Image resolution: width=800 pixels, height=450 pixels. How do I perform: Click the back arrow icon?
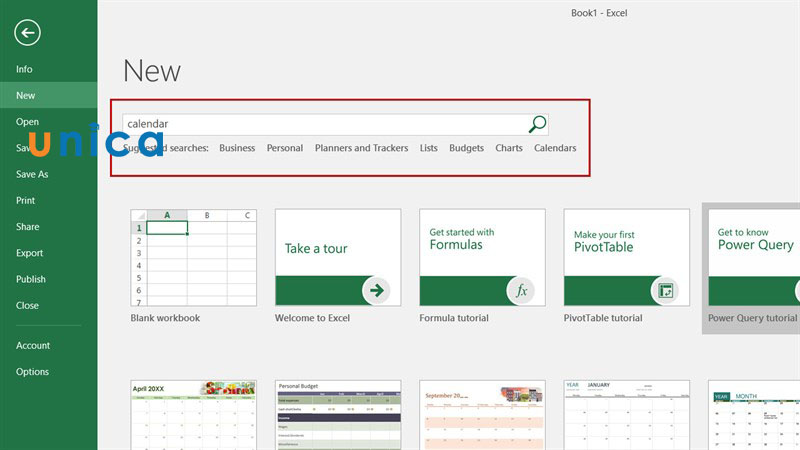tap(28, 33)
